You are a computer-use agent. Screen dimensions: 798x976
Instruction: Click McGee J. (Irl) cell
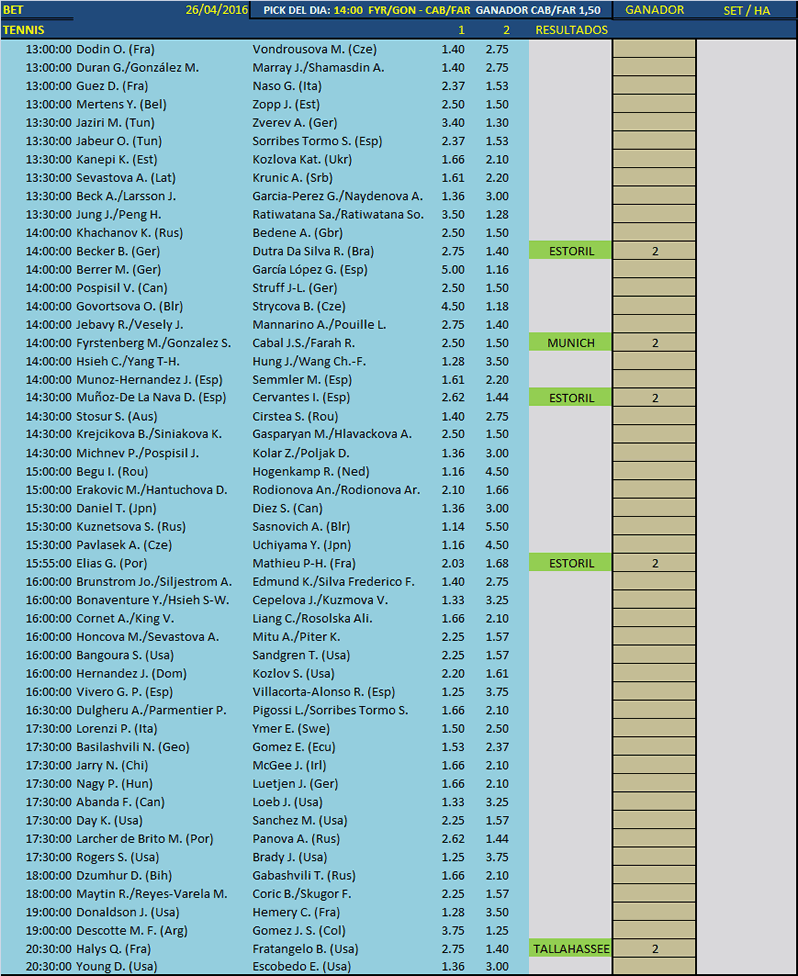(x=289, y=765)
